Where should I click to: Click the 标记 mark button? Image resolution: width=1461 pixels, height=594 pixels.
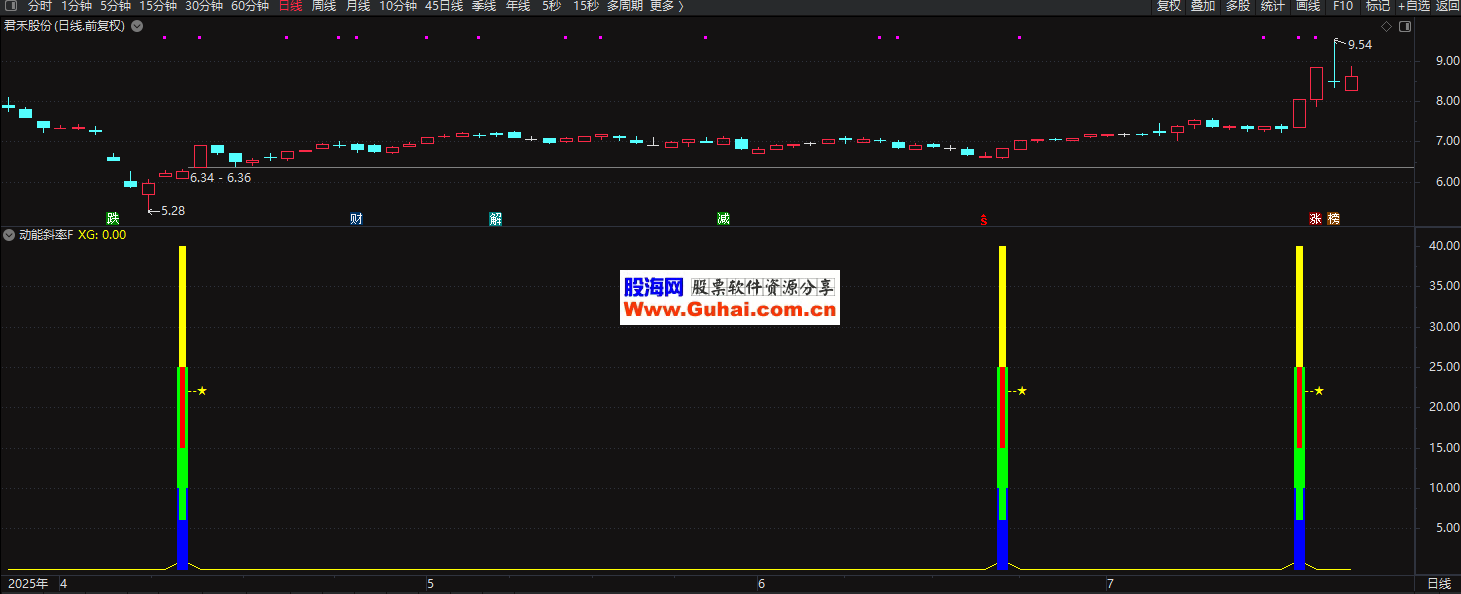[x=1378, y=6]
